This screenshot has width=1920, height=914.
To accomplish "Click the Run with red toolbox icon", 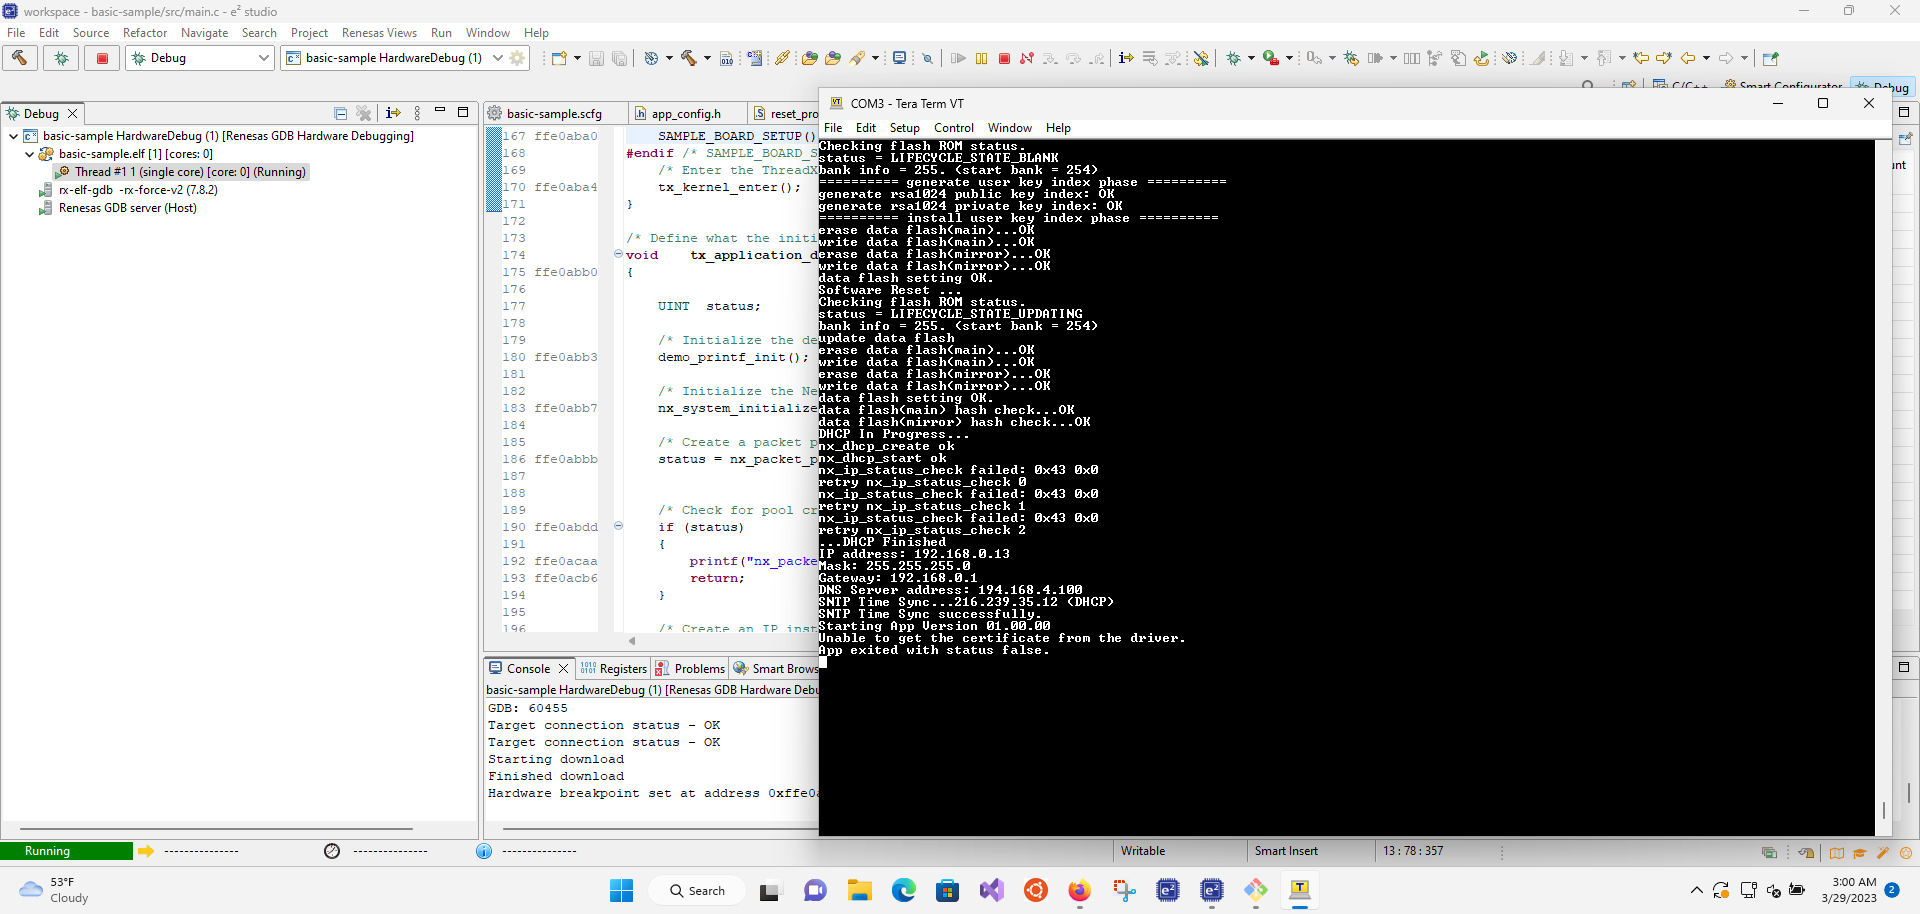I will click(1271, 58).
